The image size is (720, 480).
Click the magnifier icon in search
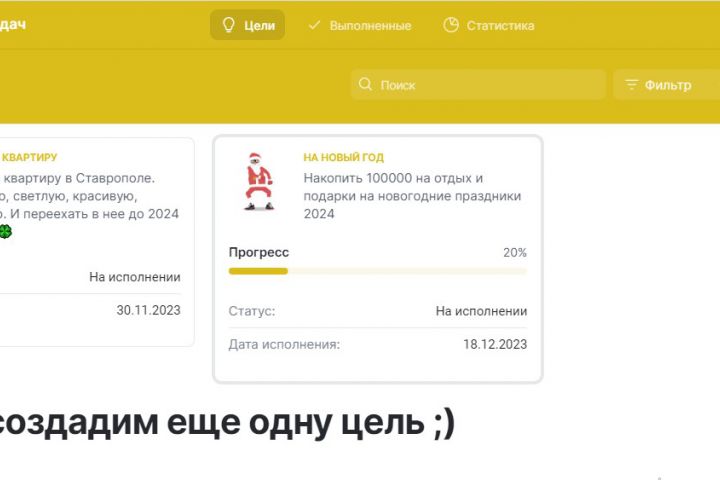point(365,84)
